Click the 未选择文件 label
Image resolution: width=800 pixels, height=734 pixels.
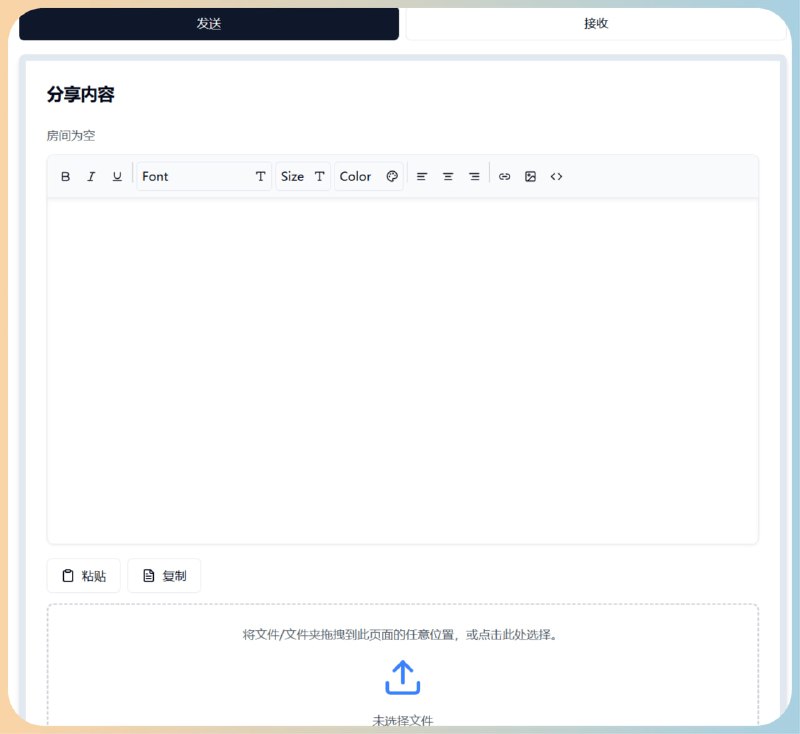[x=403, y=721]
